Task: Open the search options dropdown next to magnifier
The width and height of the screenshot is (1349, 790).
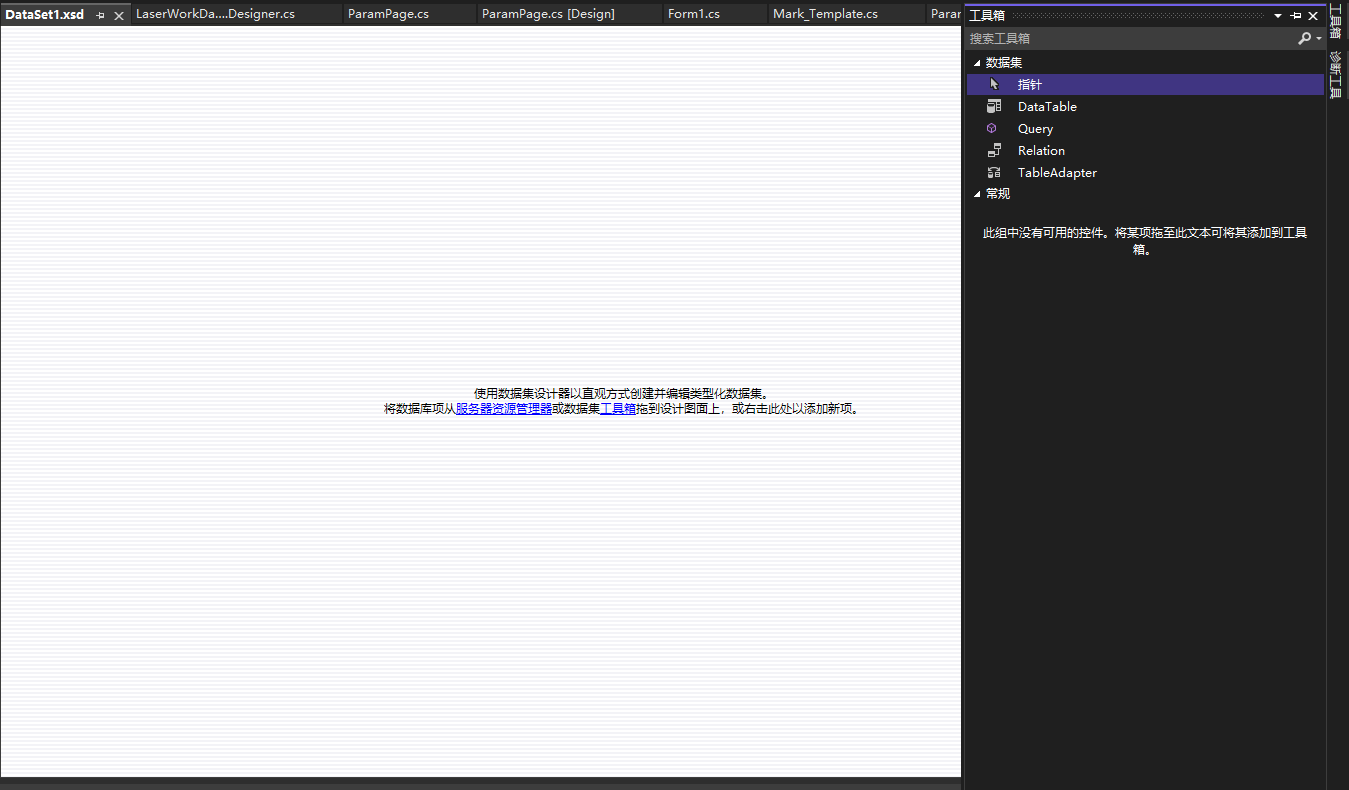Action: (1317, 38)
